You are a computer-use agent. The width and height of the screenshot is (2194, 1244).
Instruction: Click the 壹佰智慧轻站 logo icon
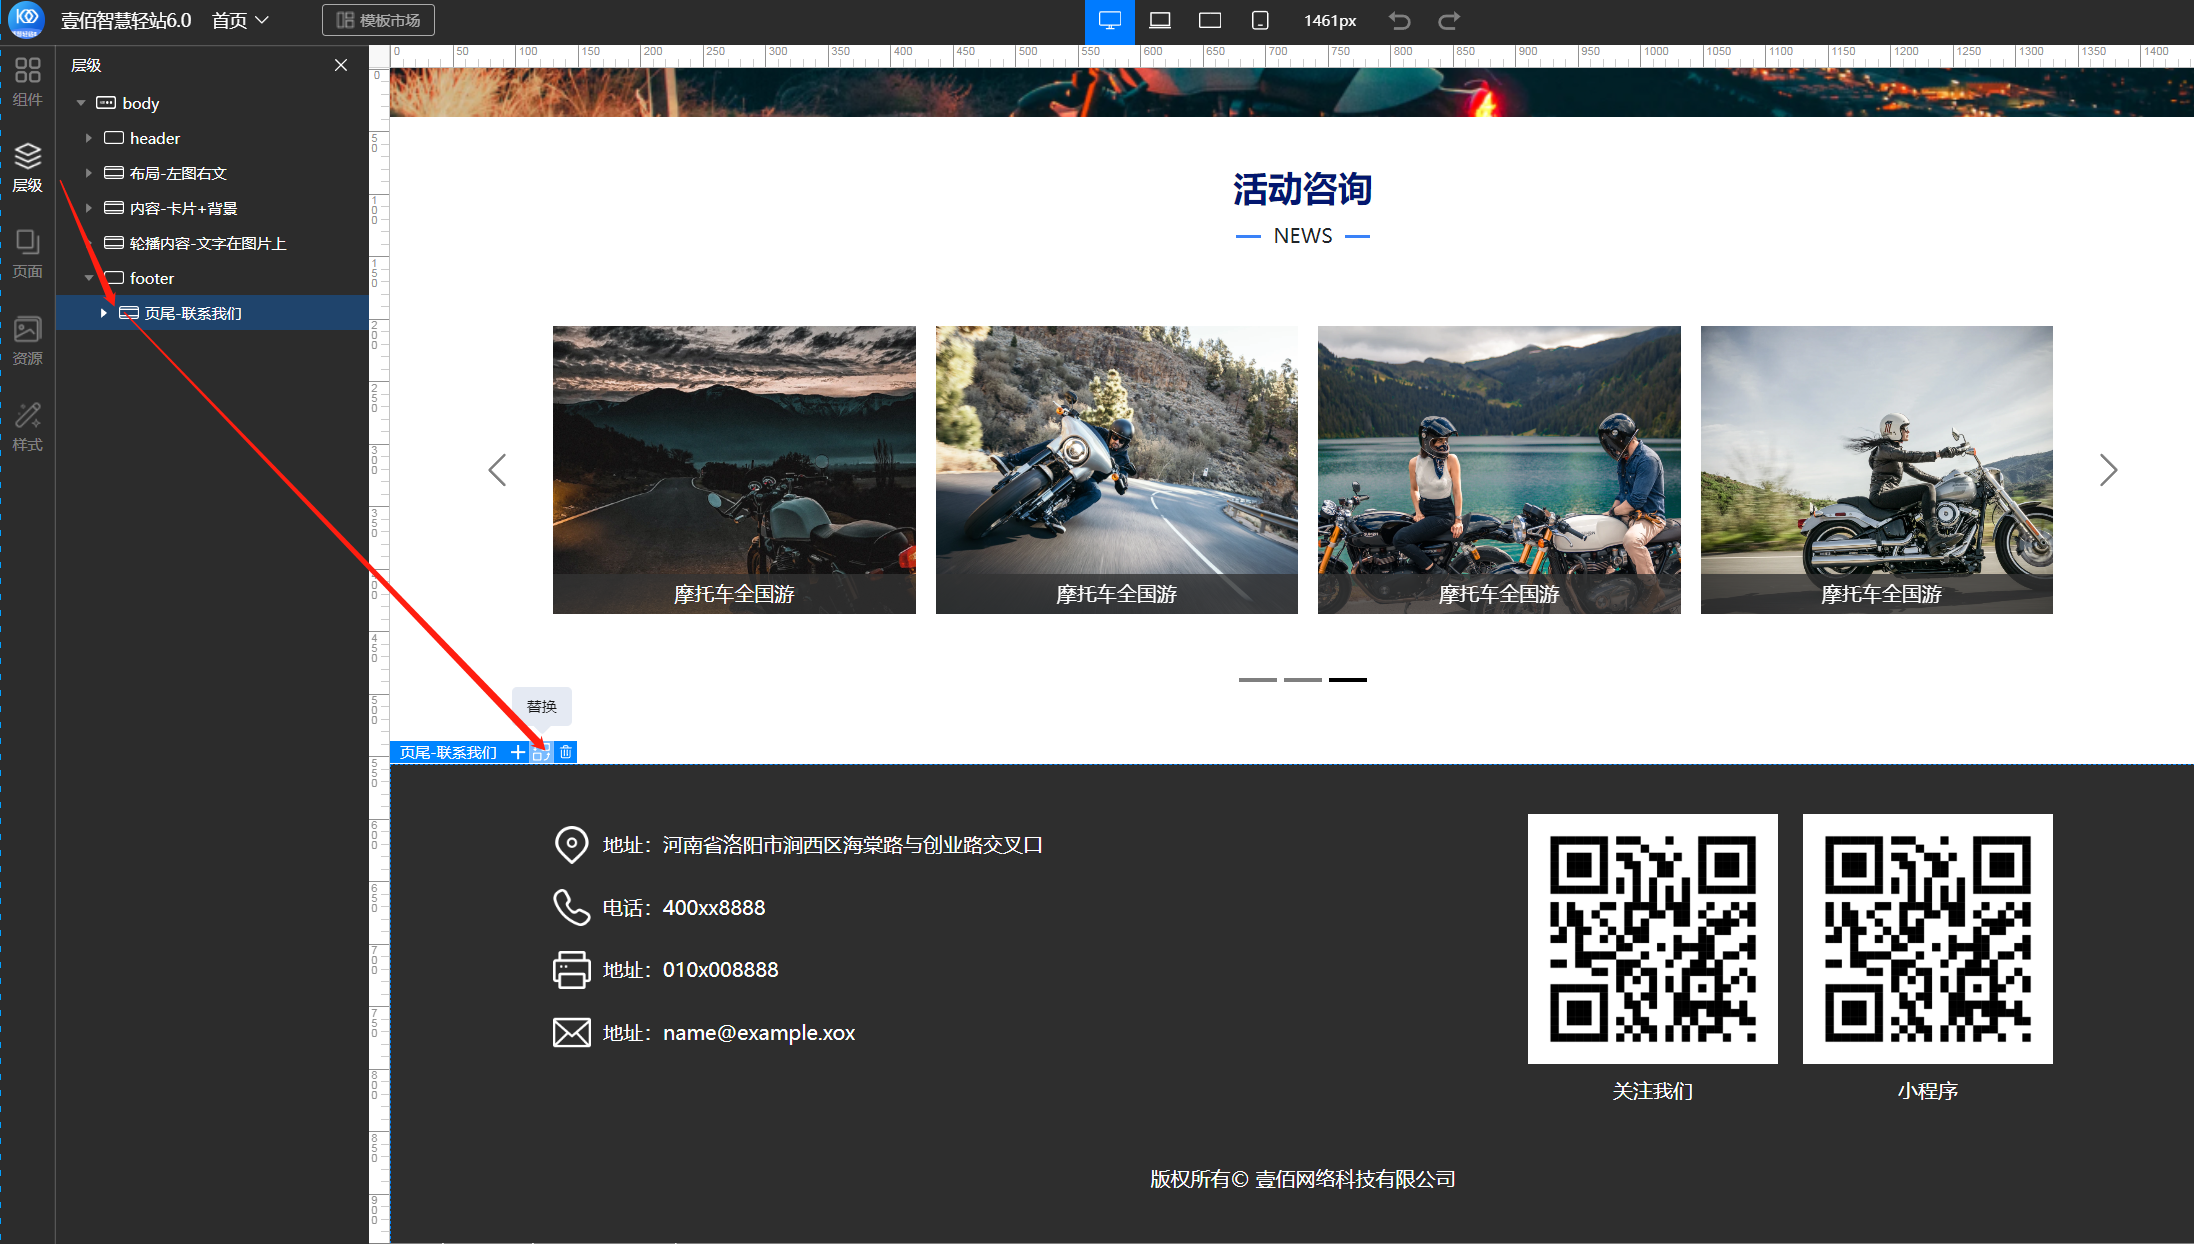coord(27,19)
